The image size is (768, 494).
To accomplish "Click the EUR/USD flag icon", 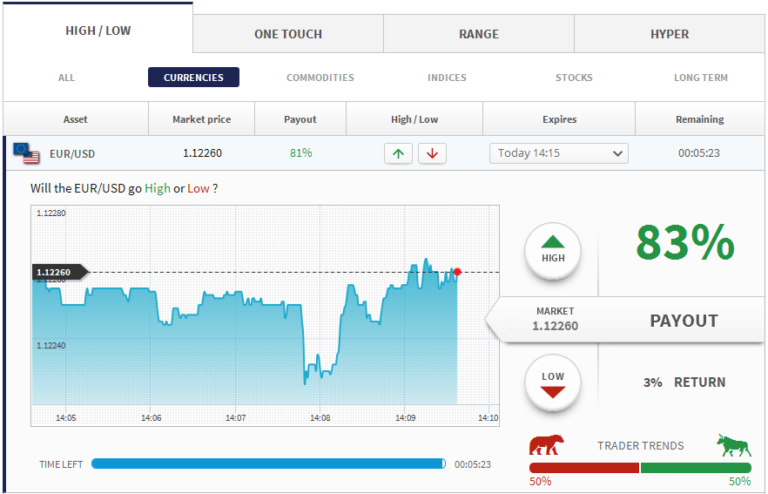I will pos(26,153).
